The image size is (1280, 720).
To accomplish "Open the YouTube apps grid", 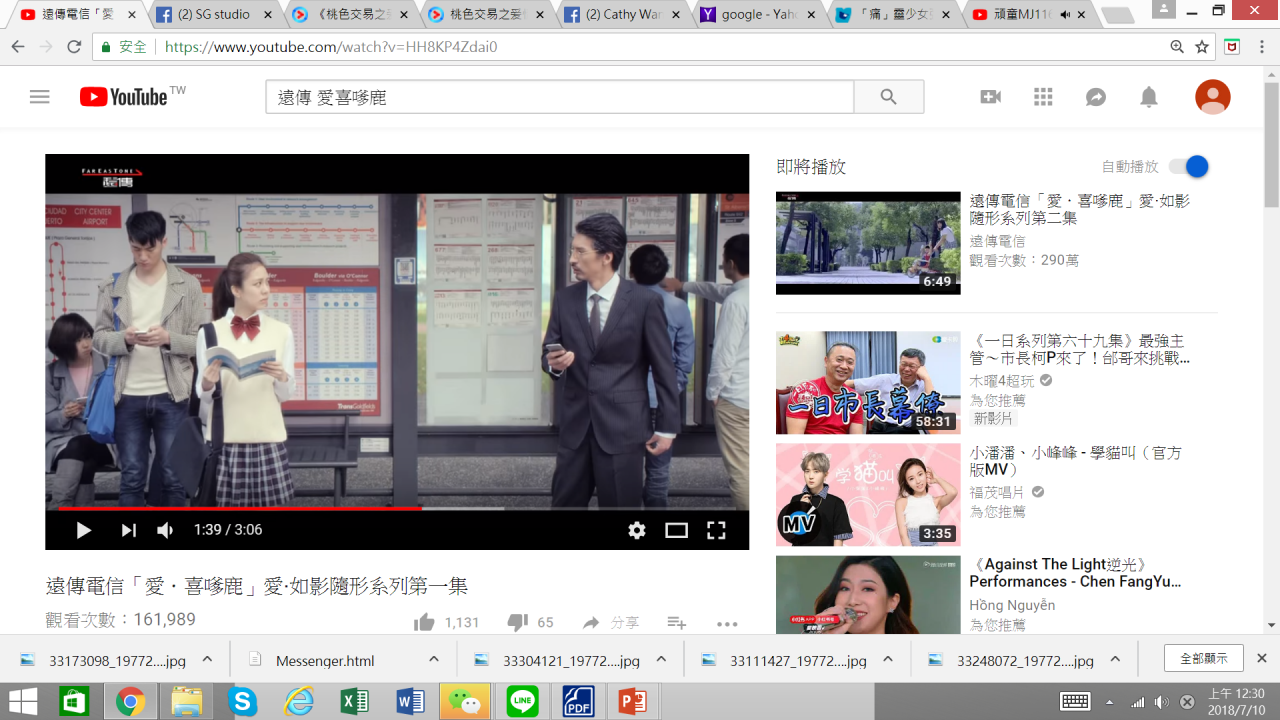I will pyautogui.click(x=1043, y=97).
